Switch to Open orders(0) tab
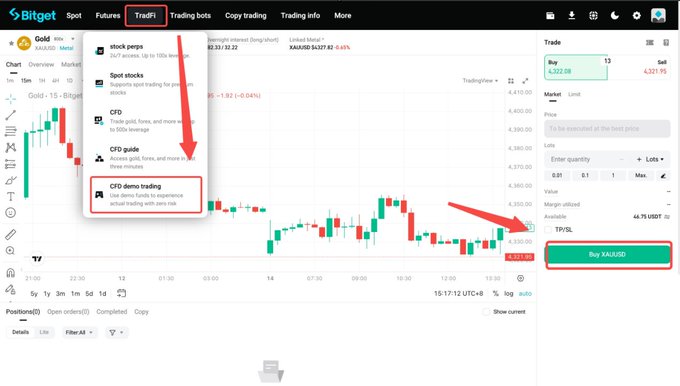Screen dimensions: 680x386 68,312
